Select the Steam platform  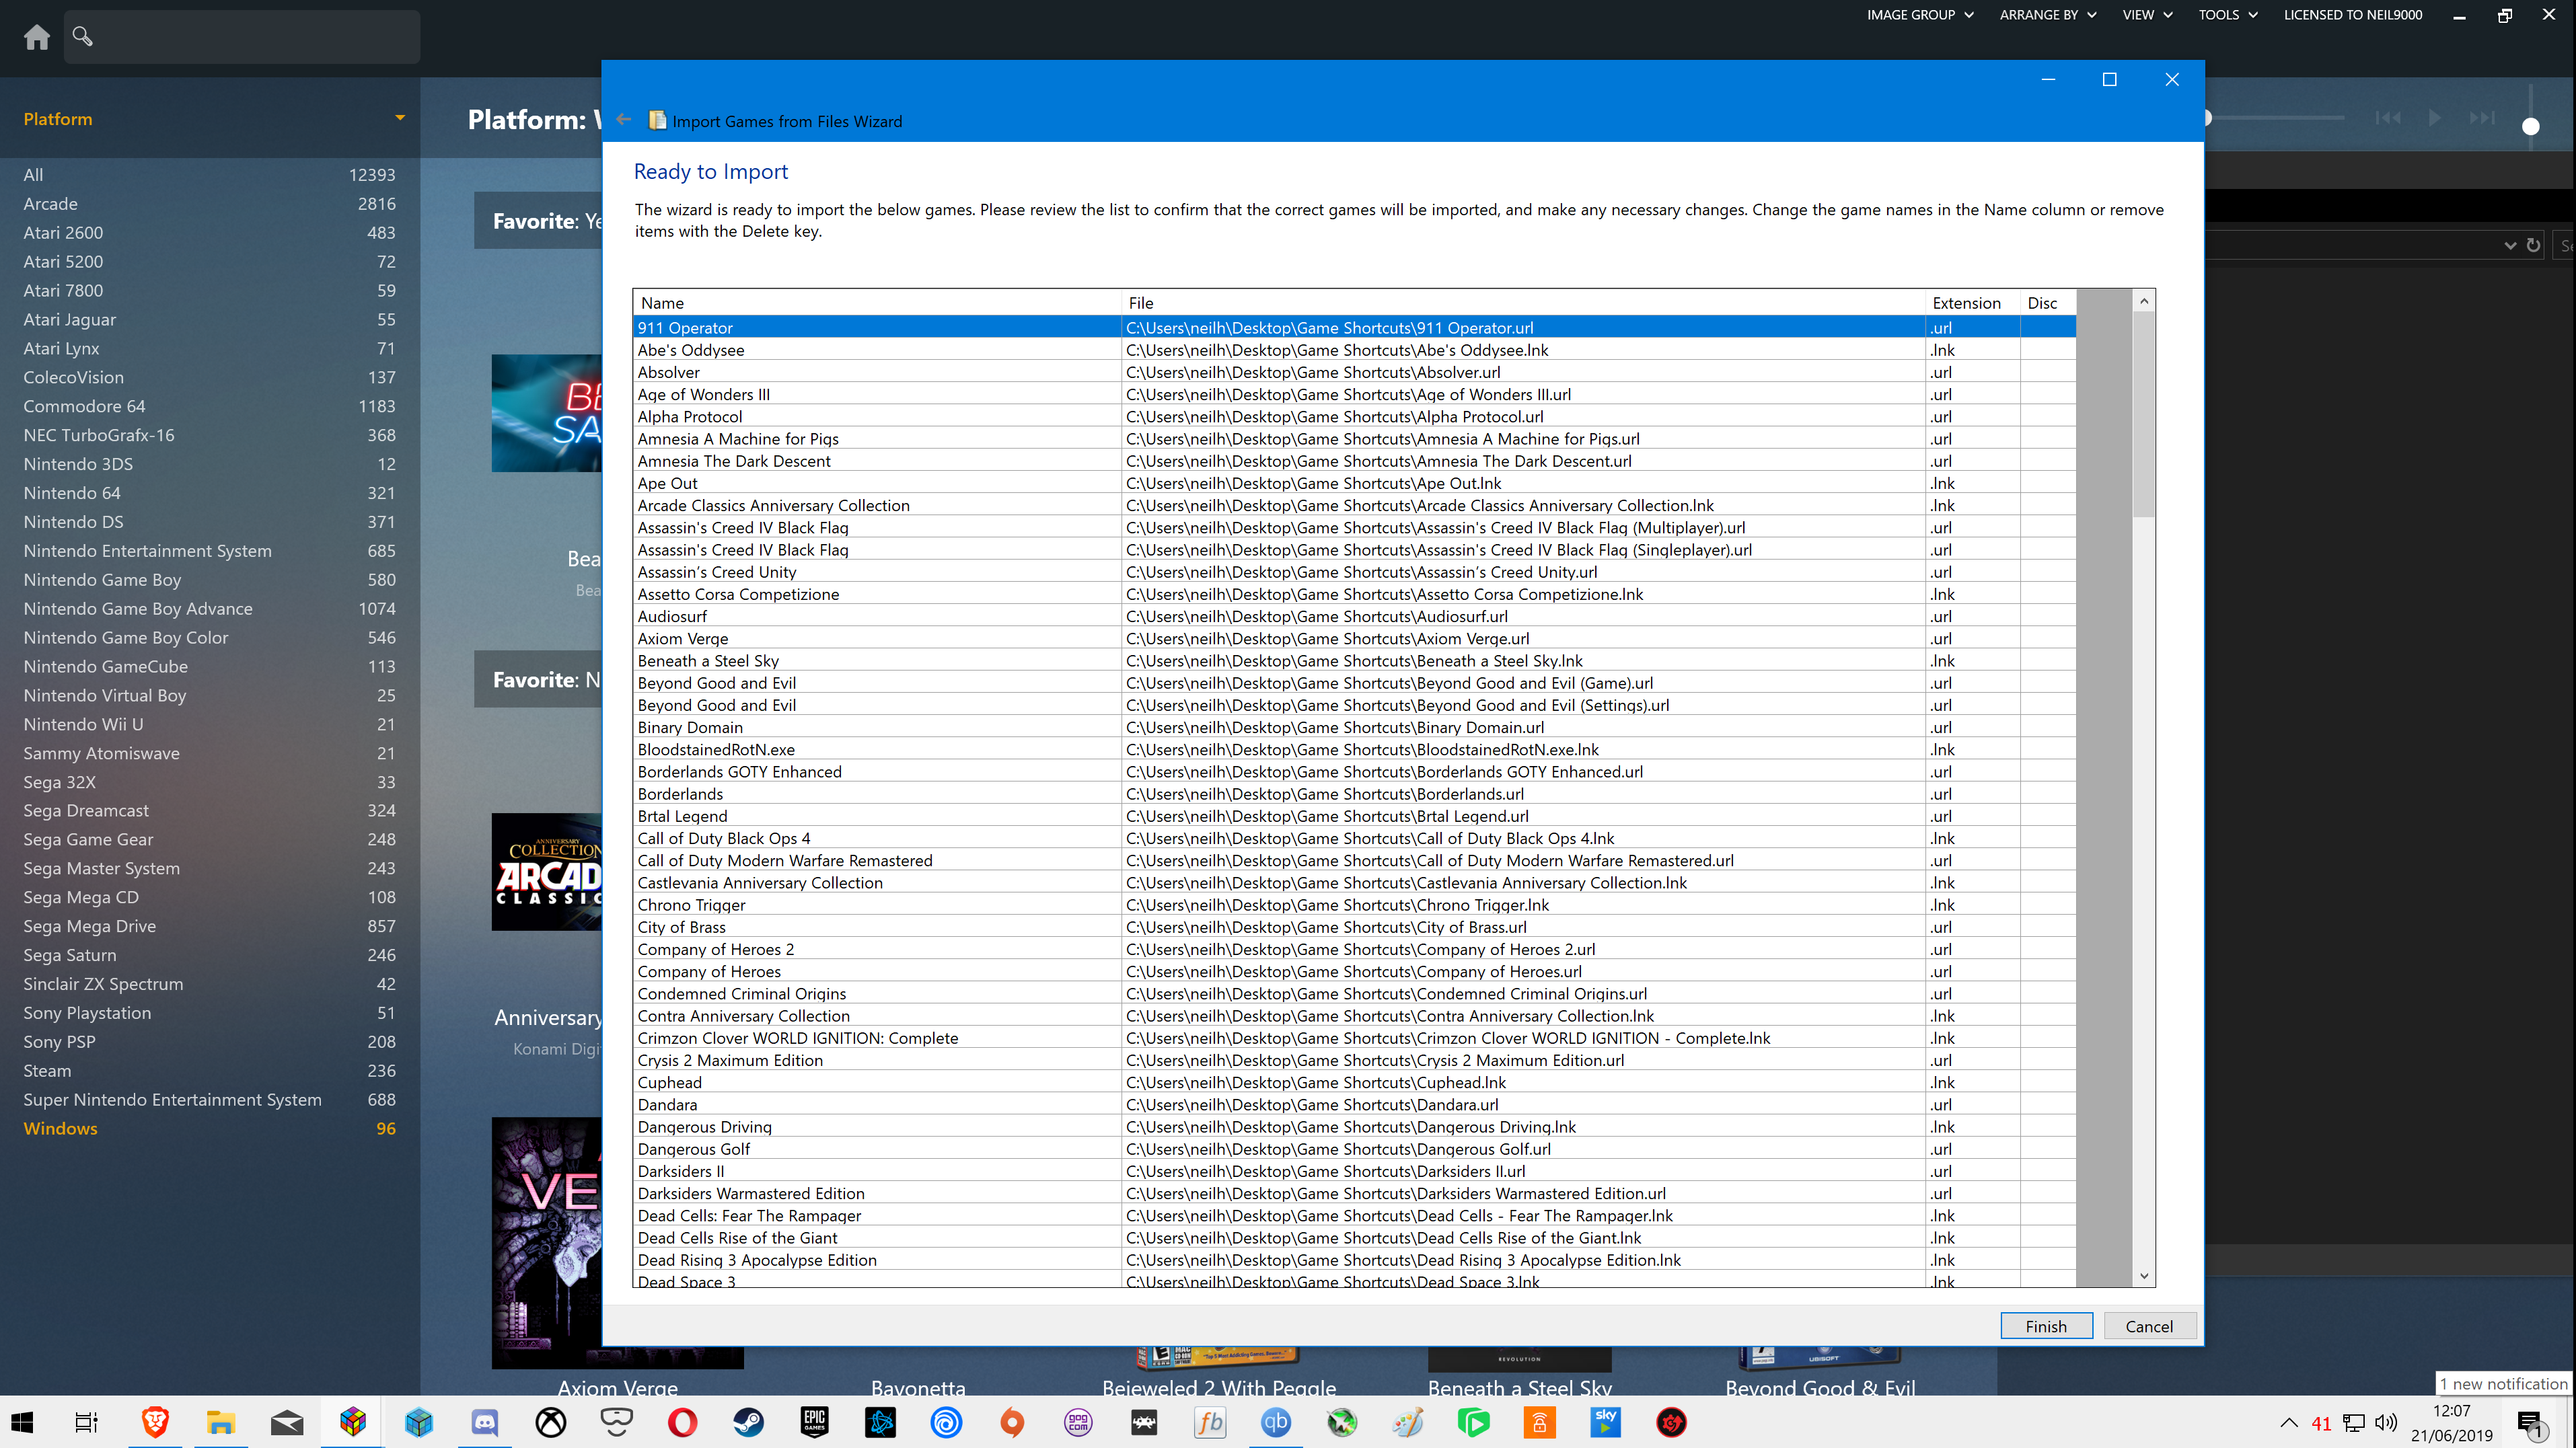pyautogui.click(x=209, y=1070)
